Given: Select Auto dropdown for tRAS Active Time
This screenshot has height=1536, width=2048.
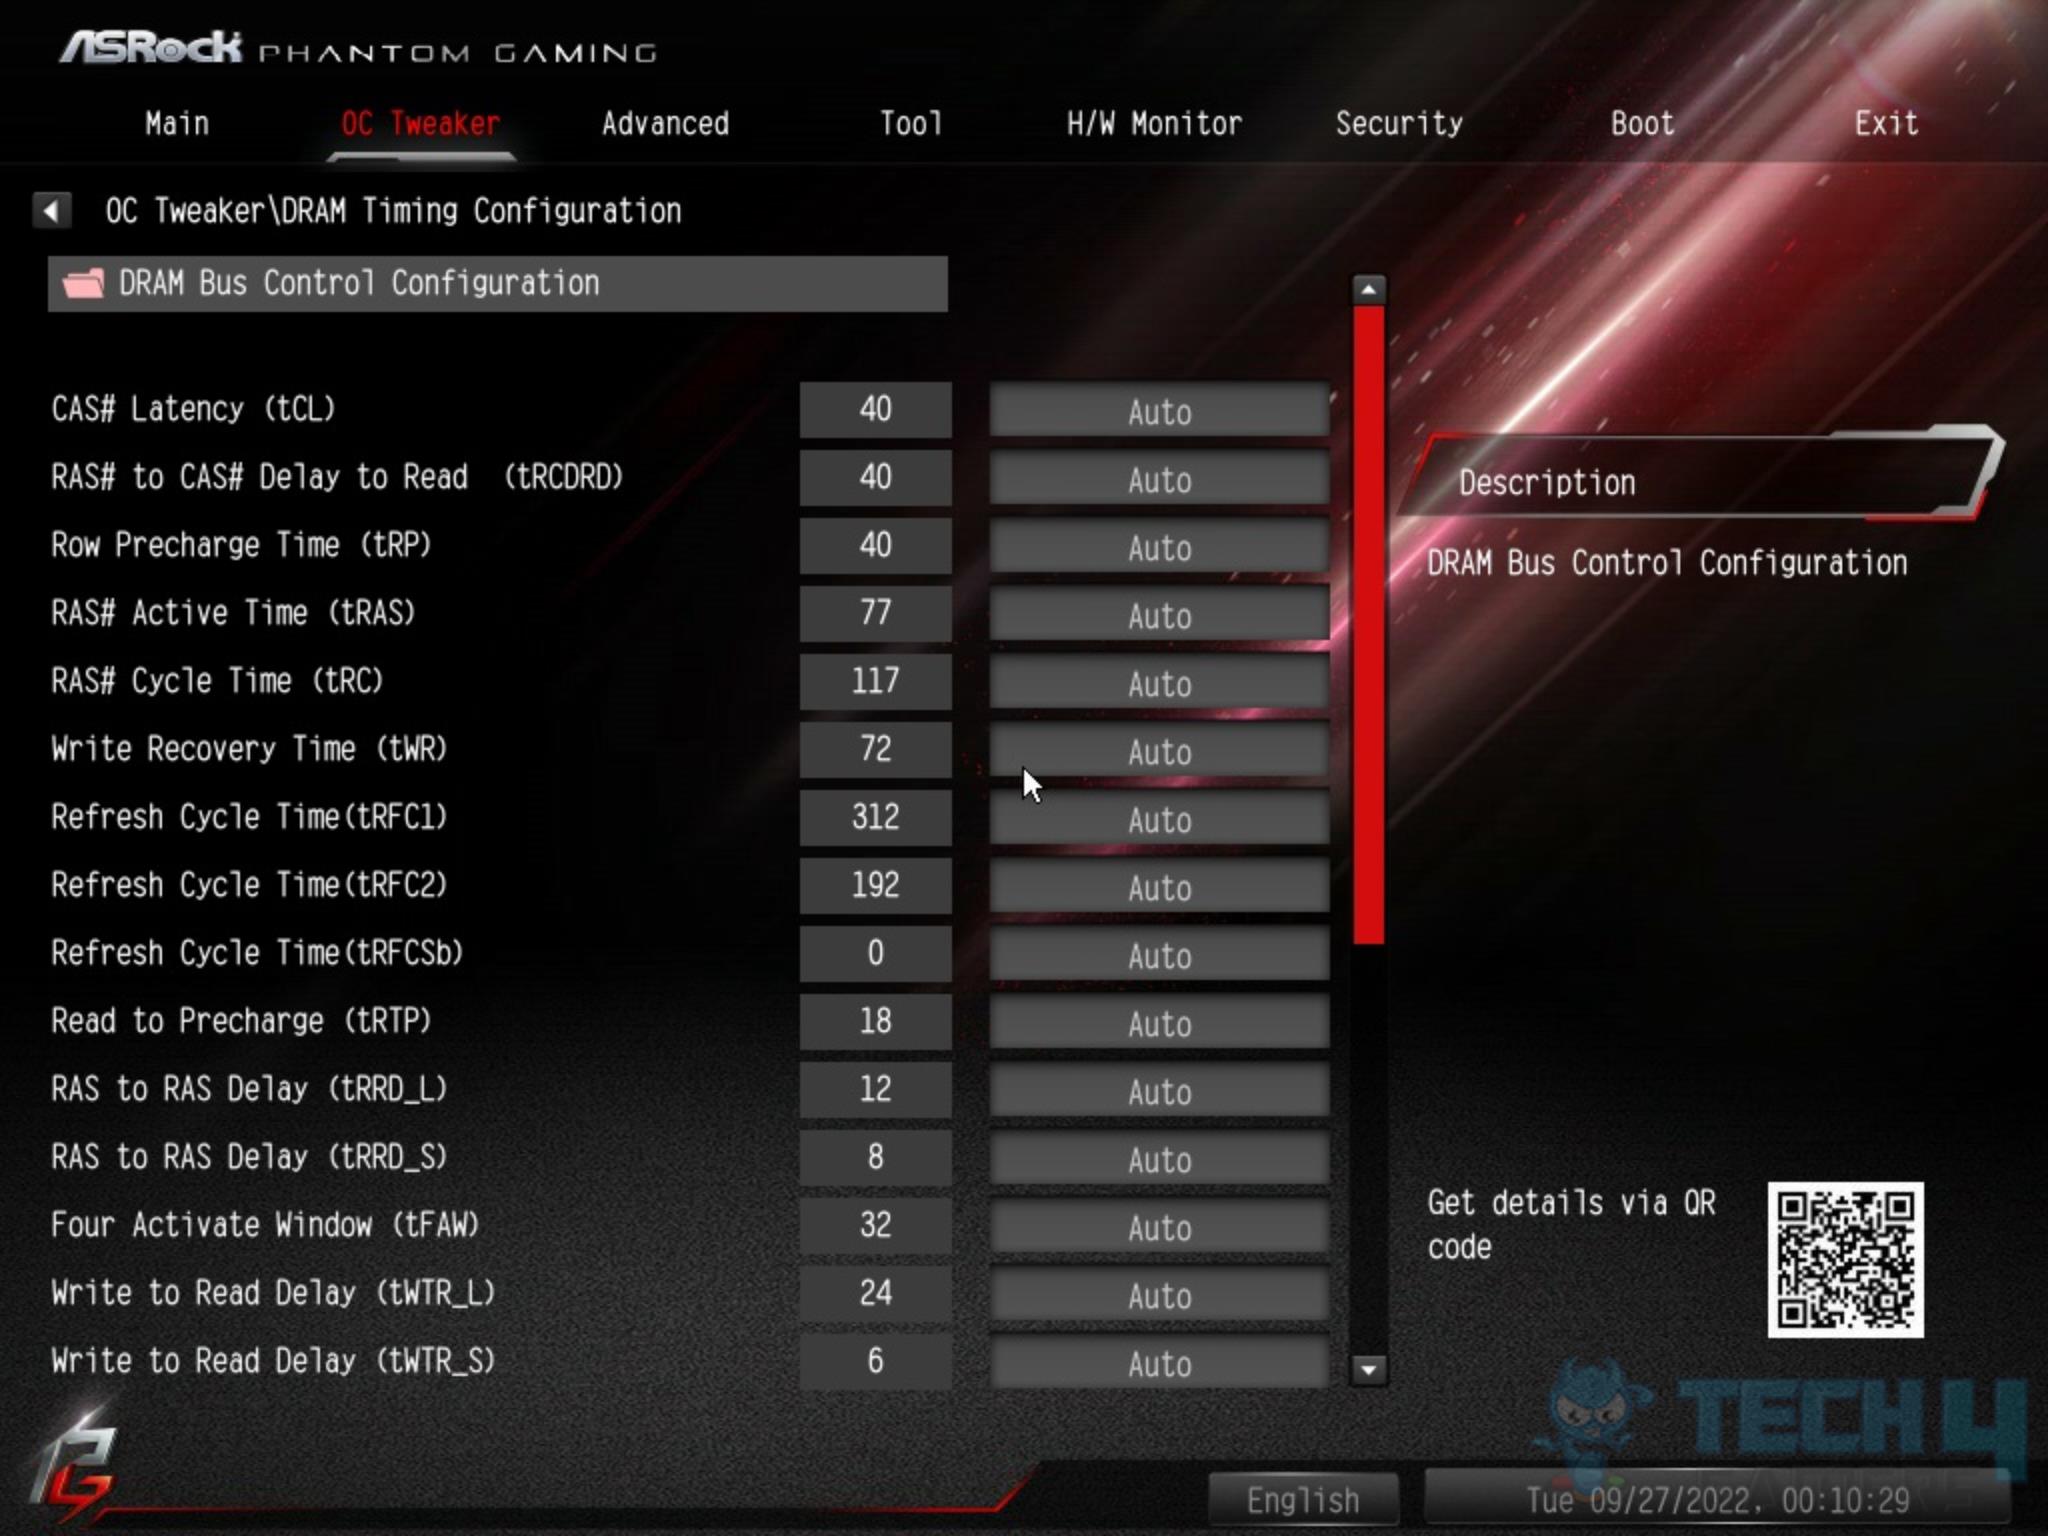Looking at the screenshot, I should (x=1158, y=615).
